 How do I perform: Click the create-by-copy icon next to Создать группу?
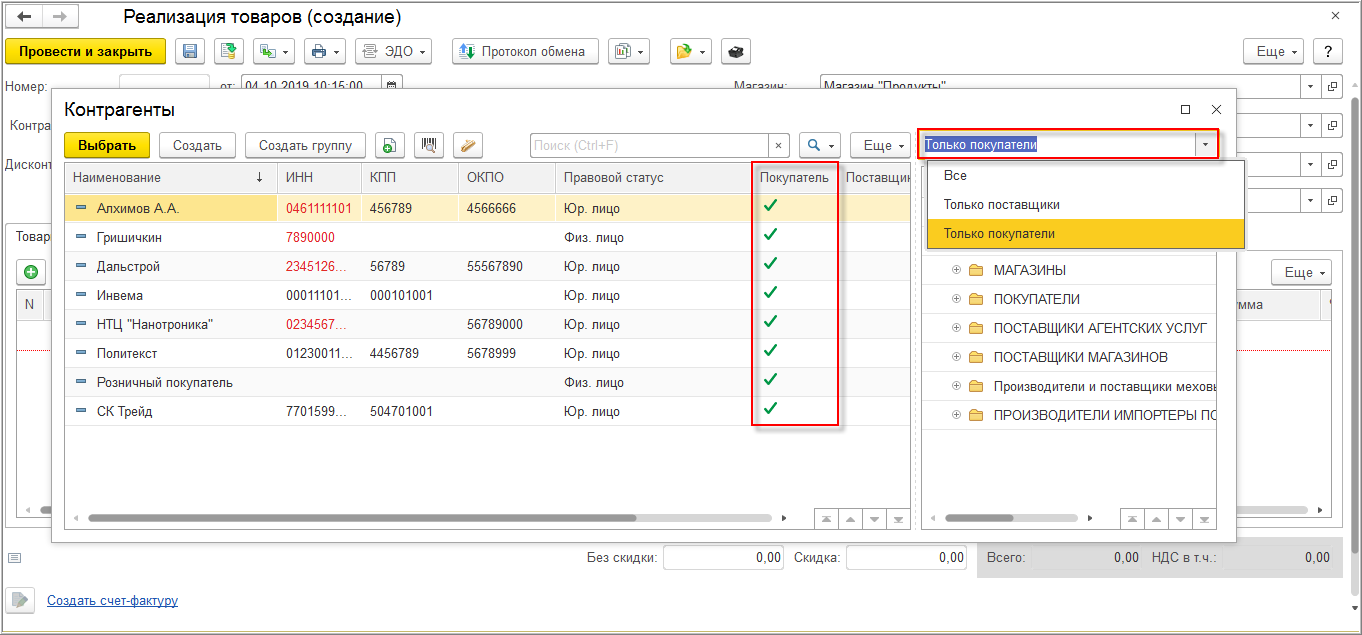pyautogui.click(x=390, y=145)
